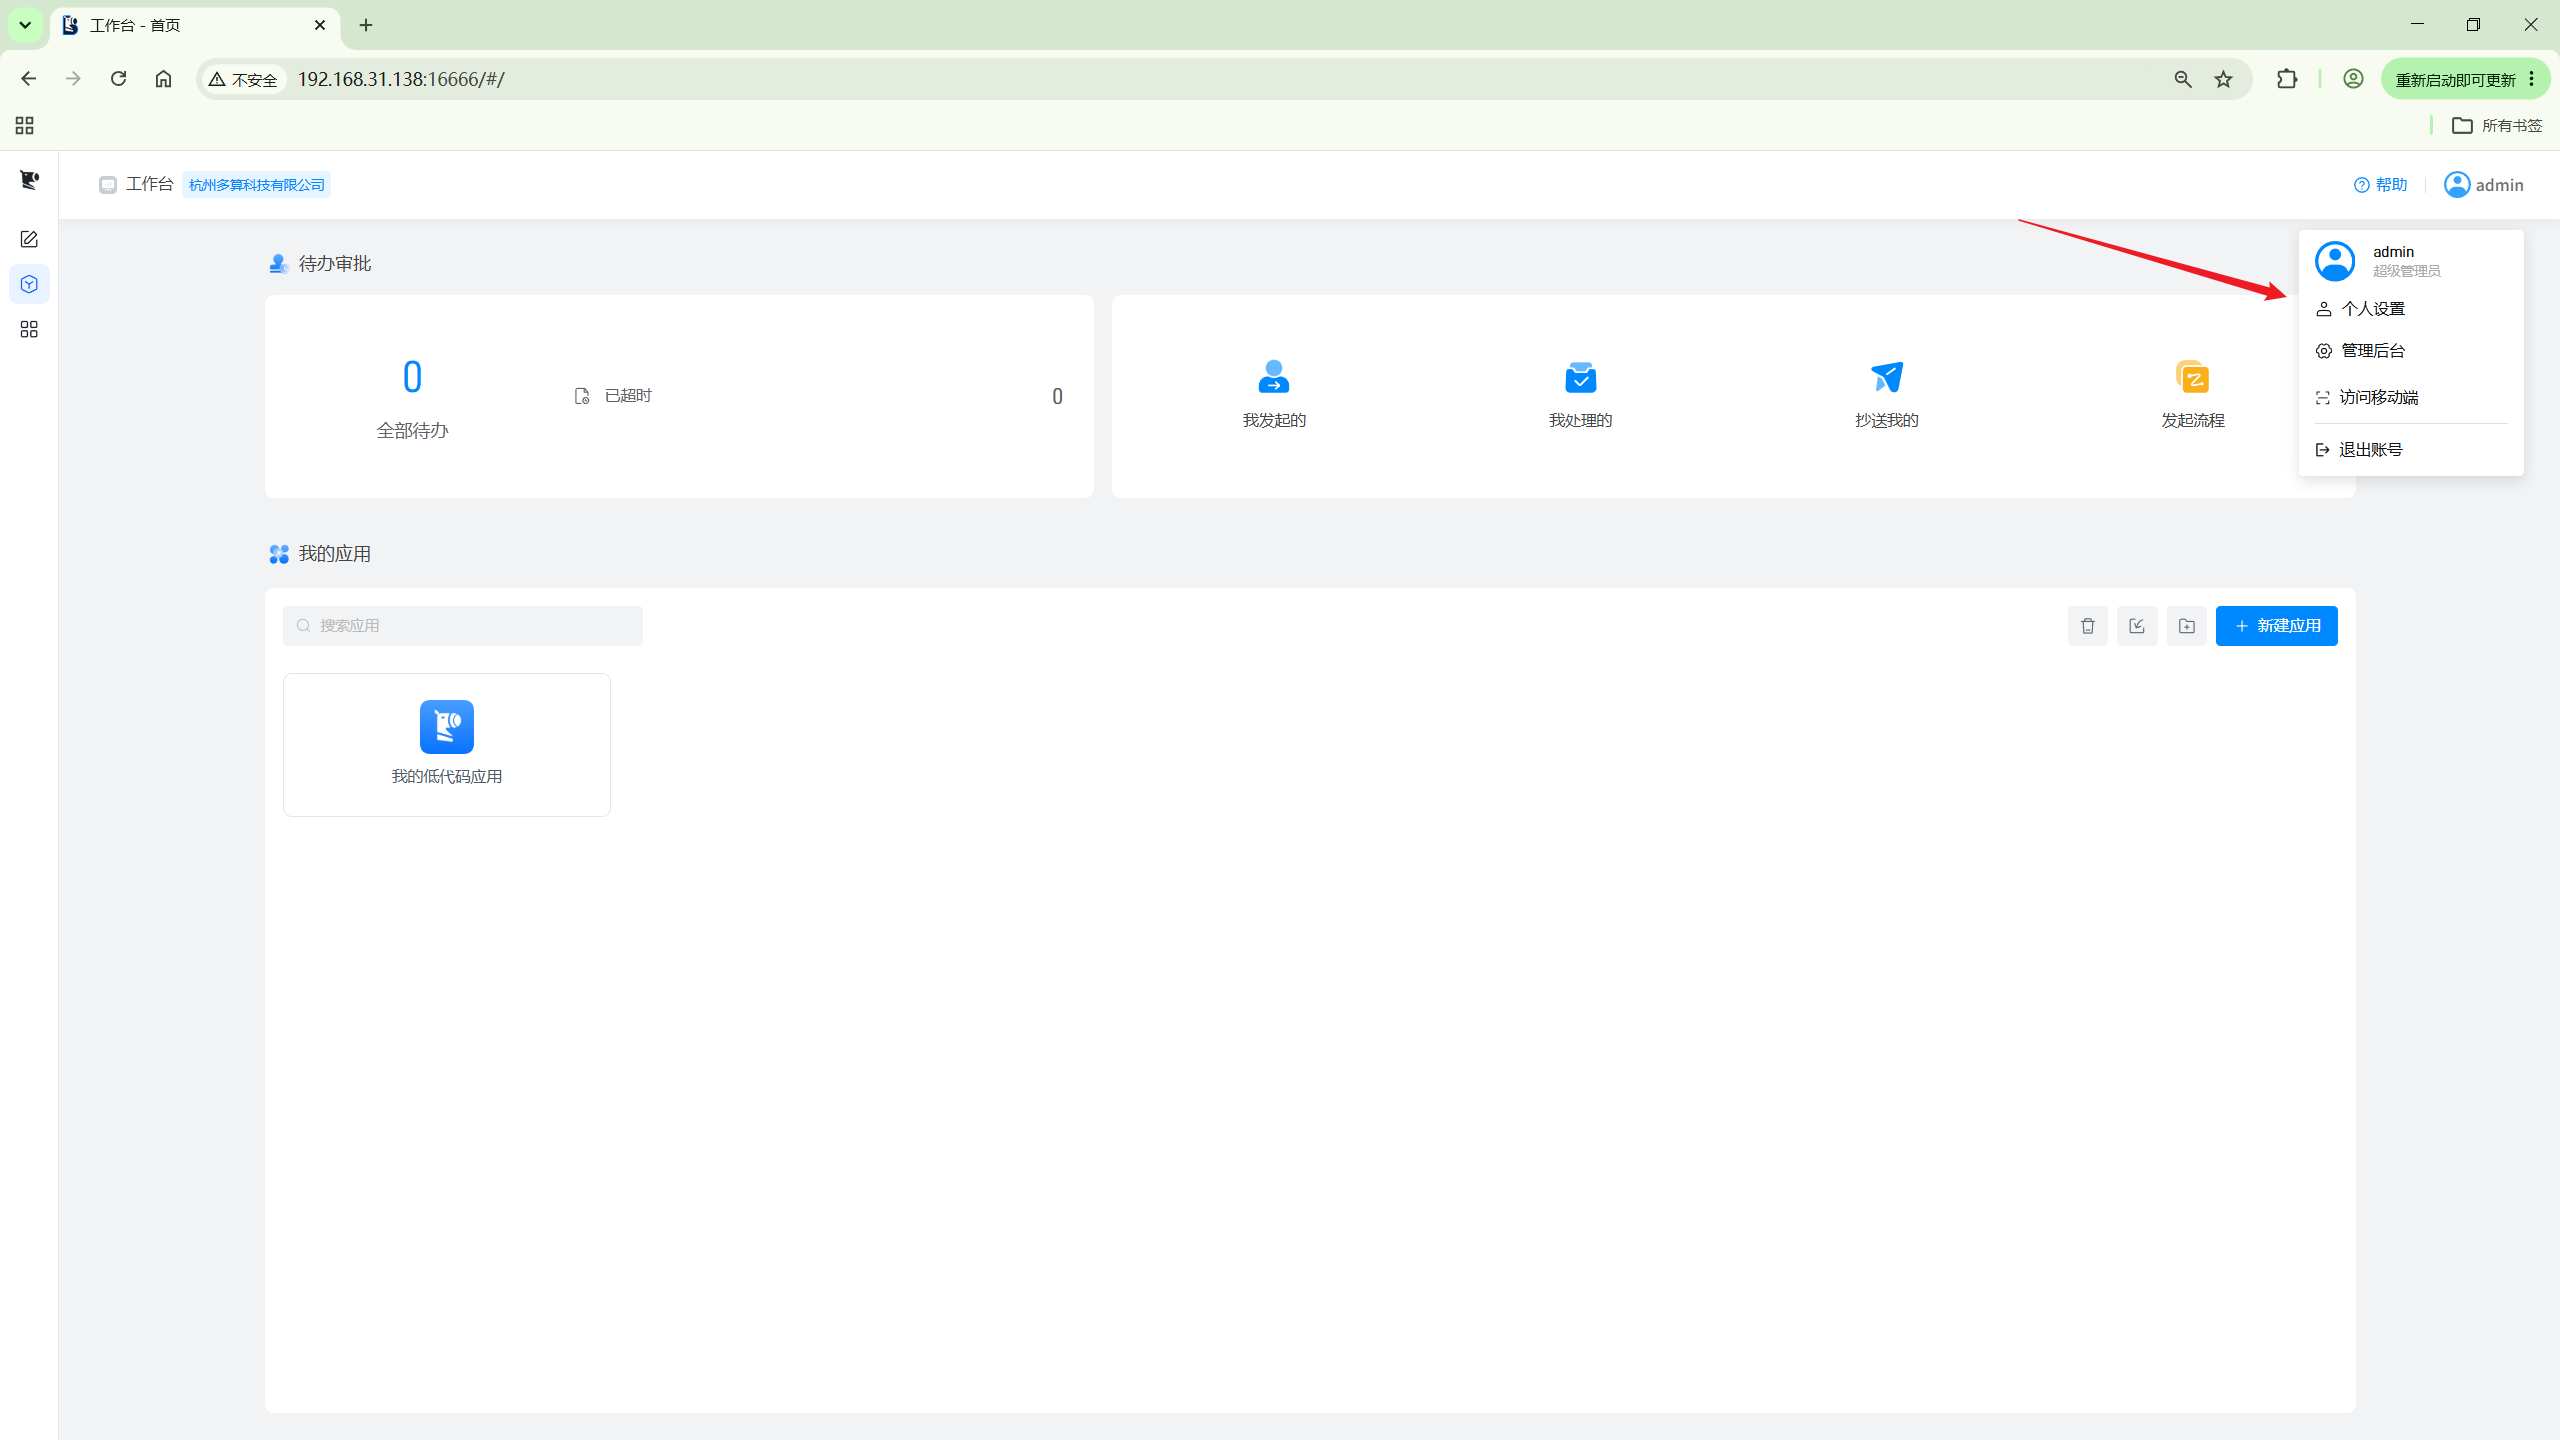Click the browser home button
This screenshot has height=1440, width=2560.
[x=163, y=79]
